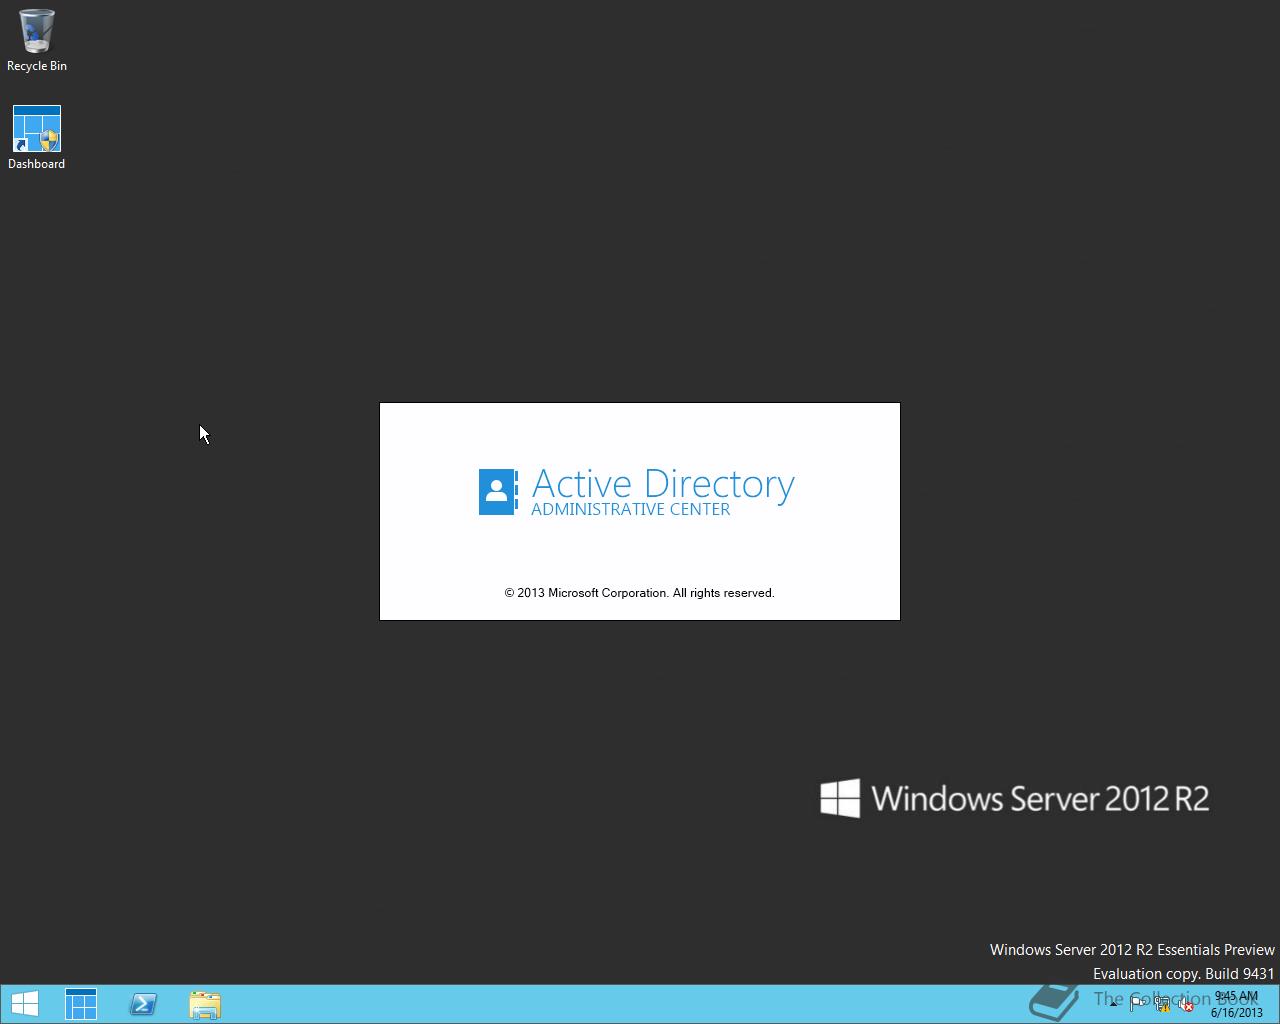Viewport: 1280px width, 1024px height.
Task: Open Windows PowerShell from the taskbar
Action: (x=143, y=1004)
